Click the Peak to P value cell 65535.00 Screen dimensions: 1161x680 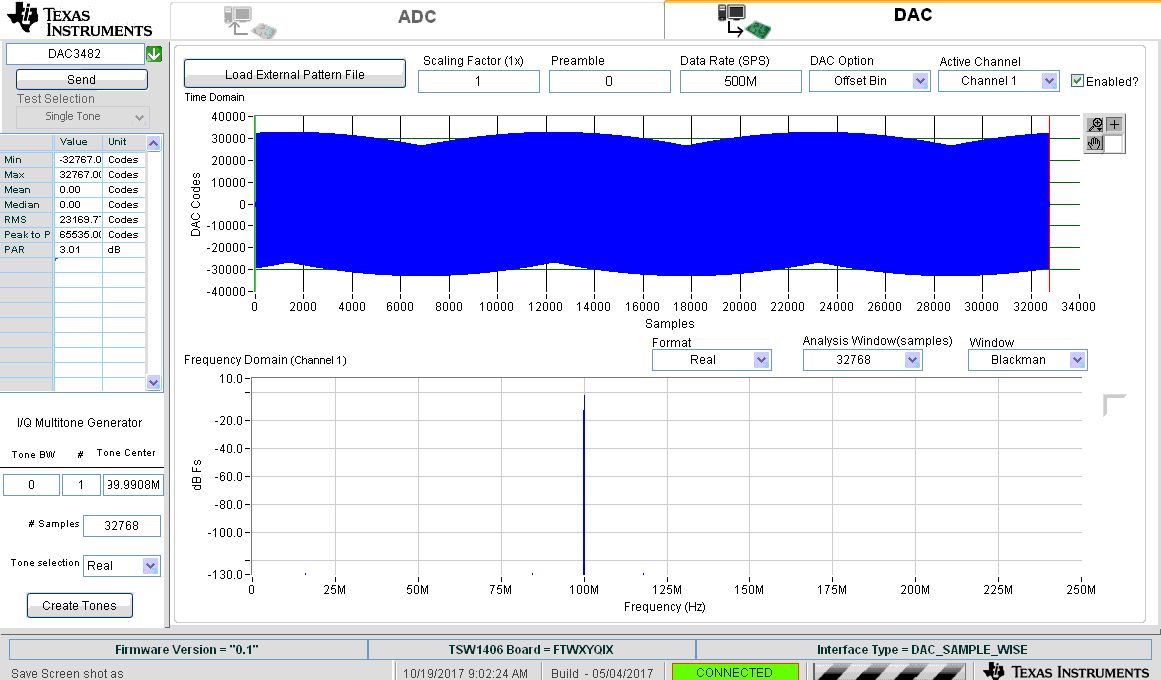78,234
